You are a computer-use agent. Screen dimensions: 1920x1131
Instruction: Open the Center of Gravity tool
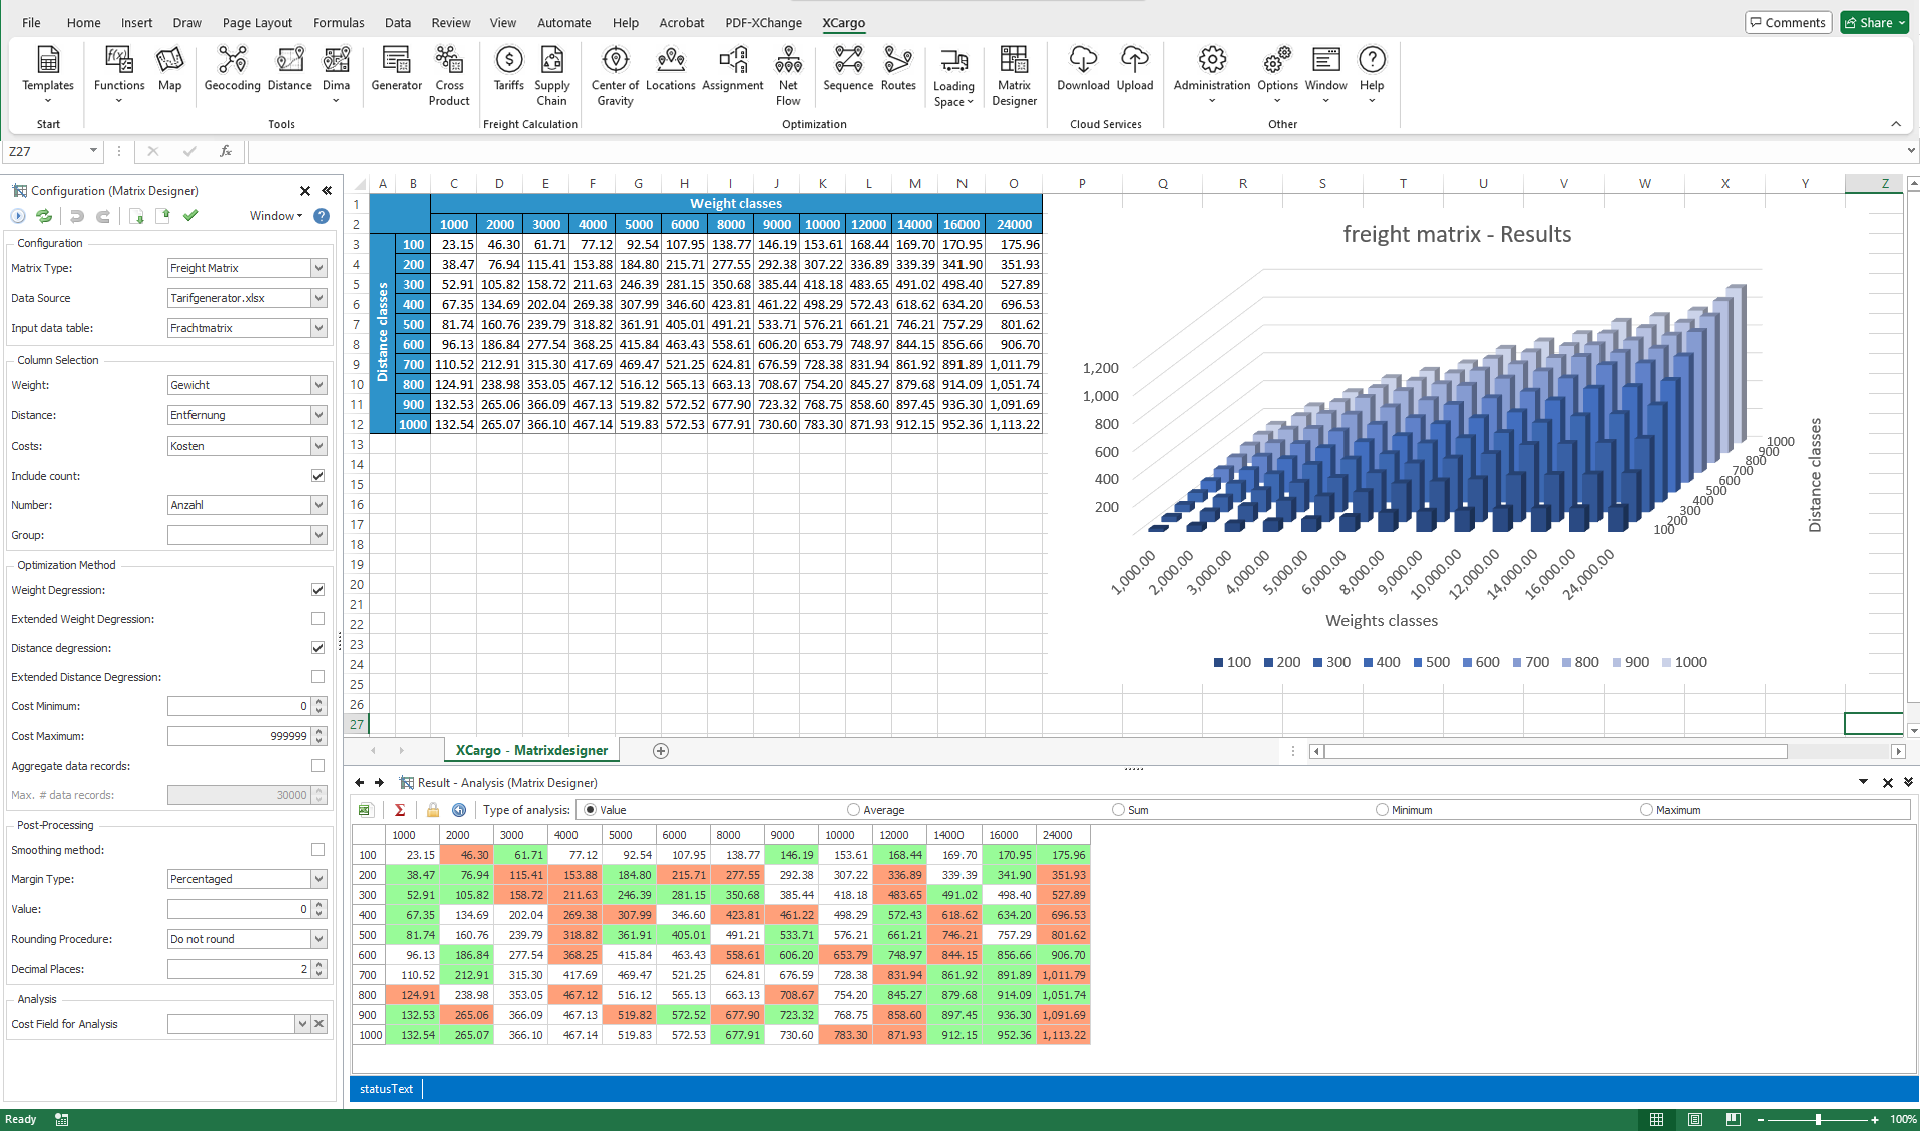point(614,72)
